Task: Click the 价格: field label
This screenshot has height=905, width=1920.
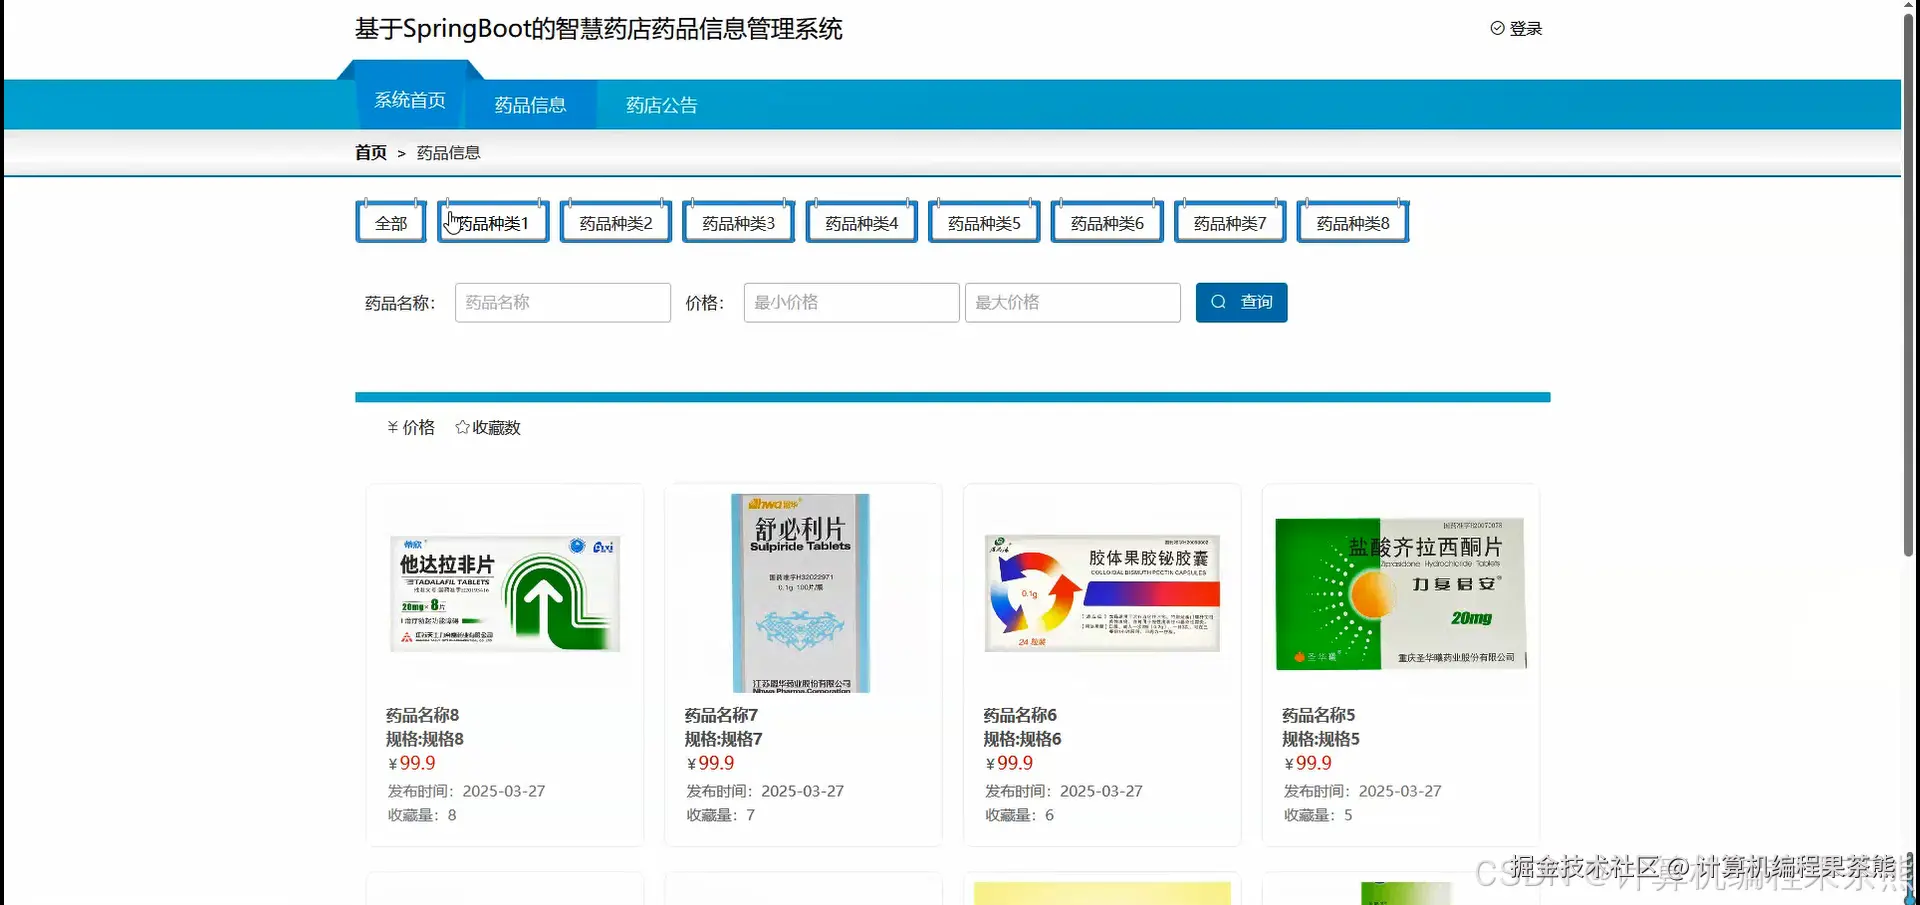Action: pyautogui.click(x=705, y=303)
